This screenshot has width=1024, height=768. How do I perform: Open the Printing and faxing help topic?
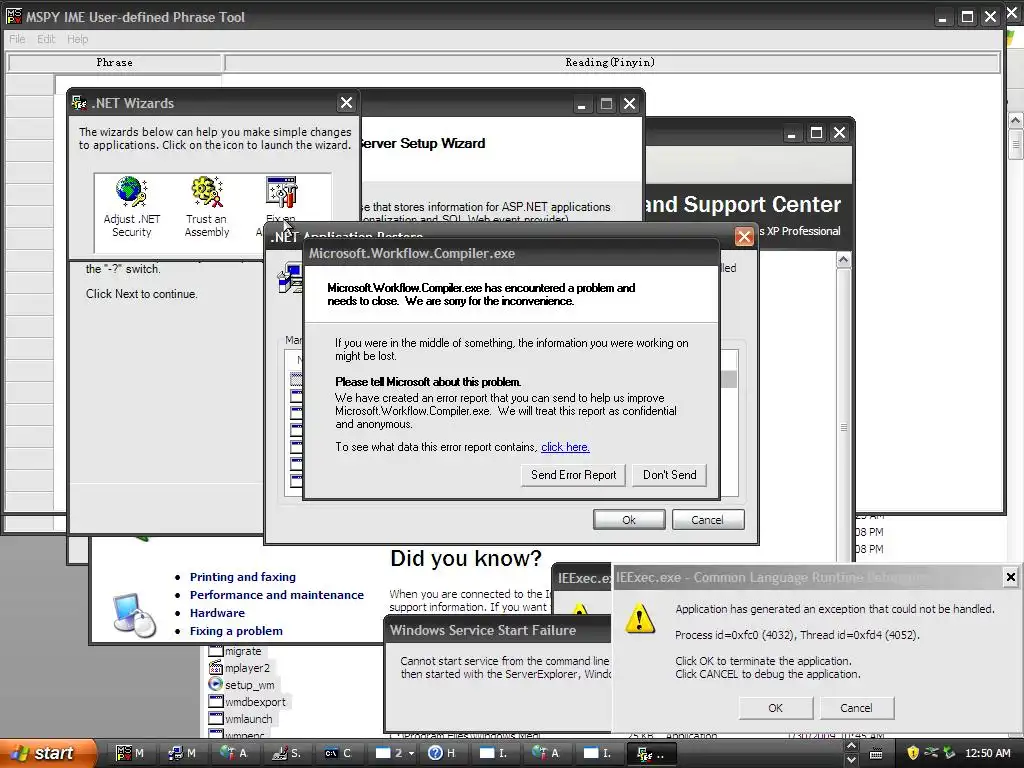tap(242, 577)
